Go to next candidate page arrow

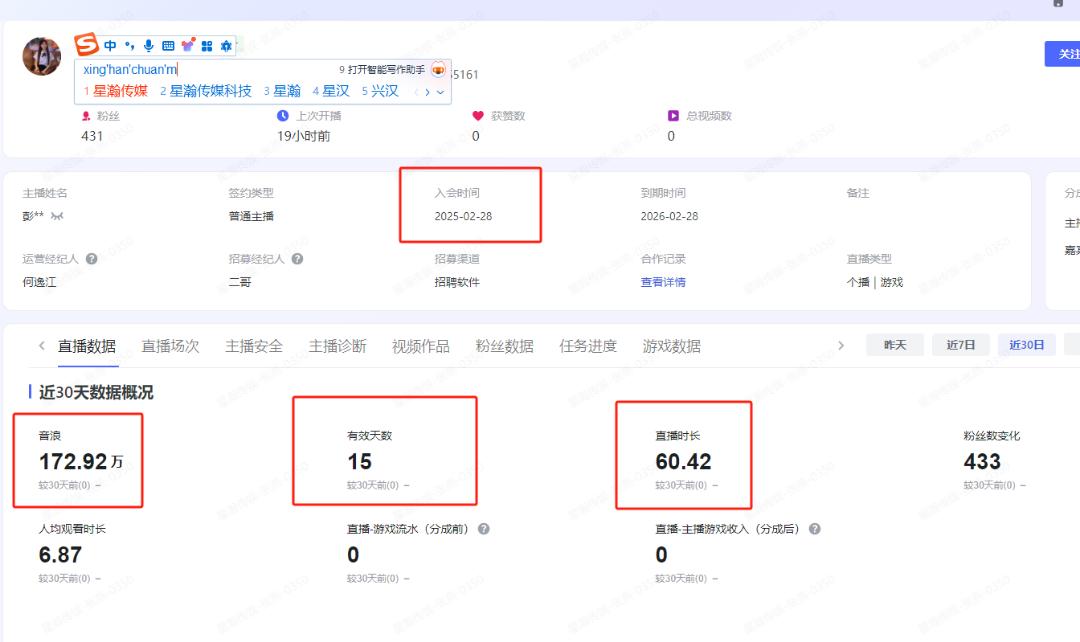426,91
